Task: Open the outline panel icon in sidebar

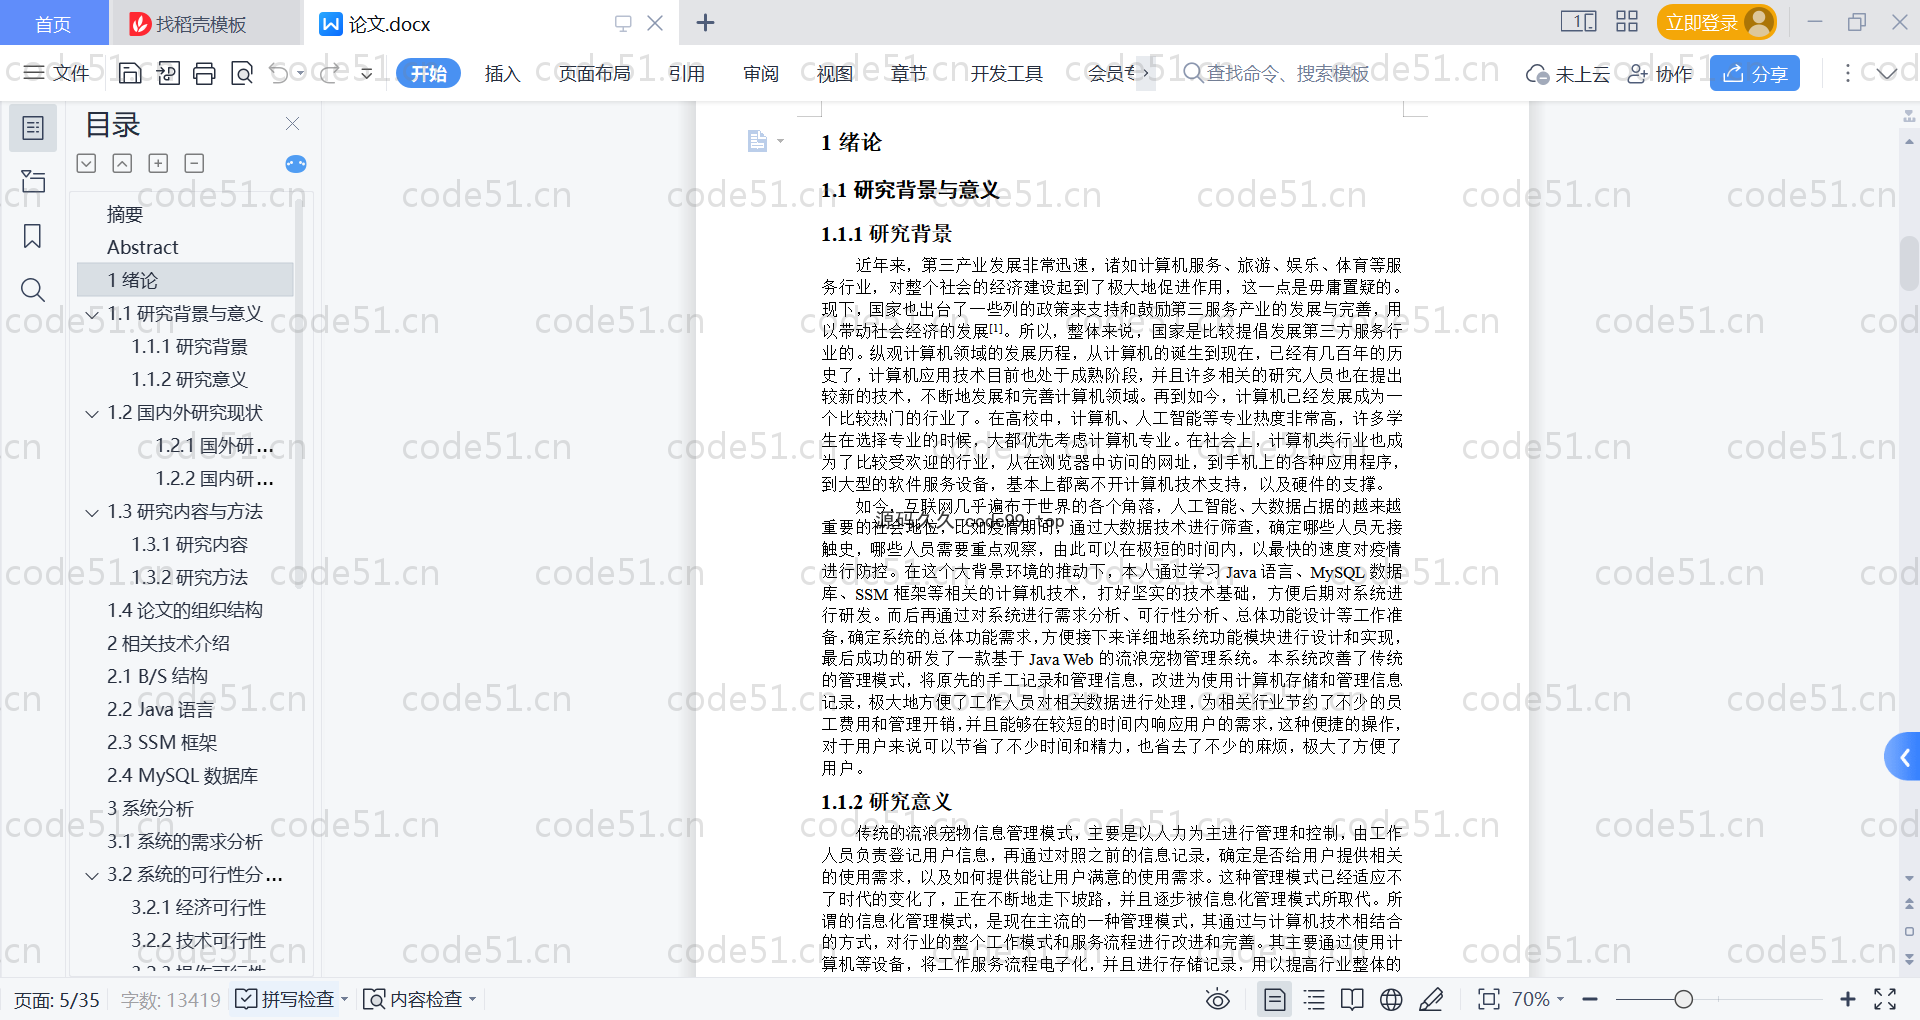Action: click(33, 128)
